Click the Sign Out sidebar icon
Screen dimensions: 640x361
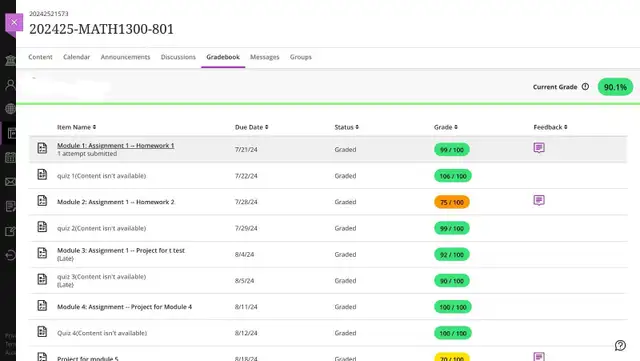tap(11, 255)
